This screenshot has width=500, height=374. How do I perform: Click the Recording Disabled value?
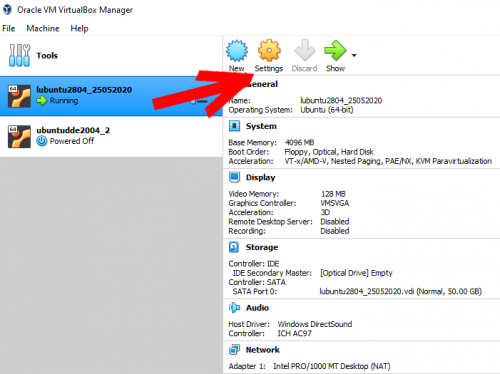(x=335, y=231)
